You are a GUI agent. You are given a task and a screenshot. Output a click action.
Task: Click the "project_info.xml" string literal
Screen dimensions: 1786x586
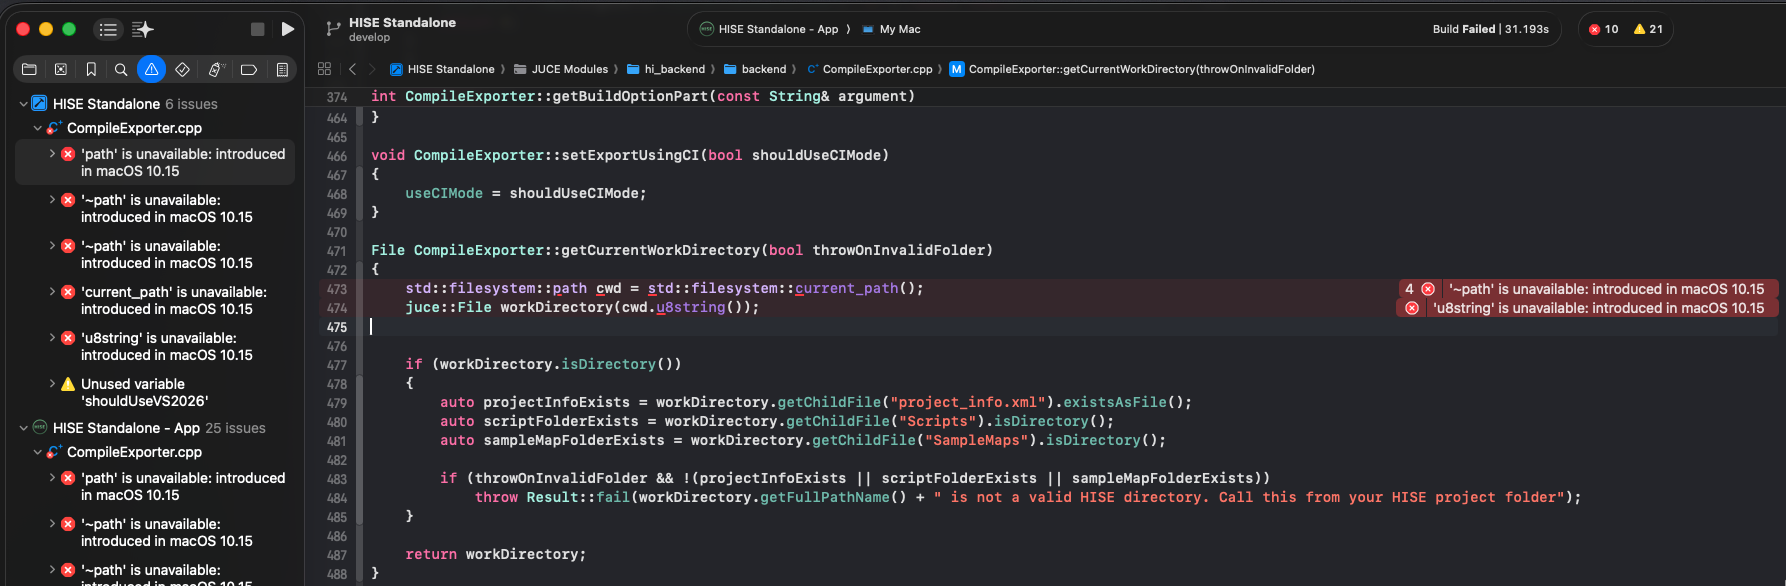point(967,402)
